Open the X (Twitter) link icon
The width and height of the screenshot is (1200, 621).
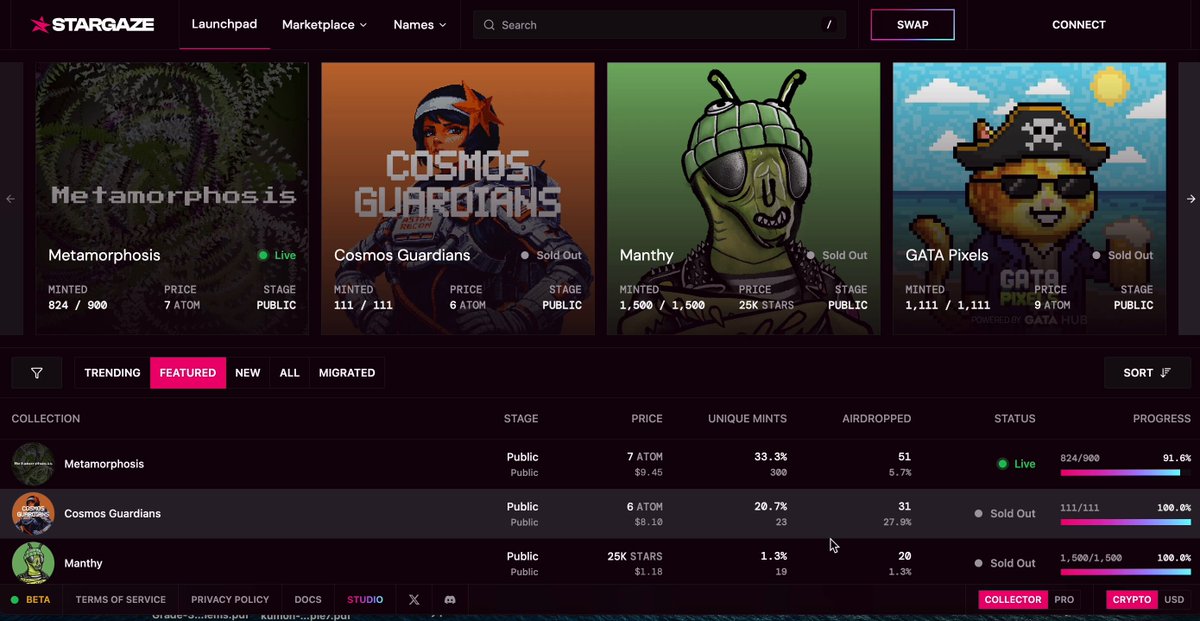coord(414,600)
